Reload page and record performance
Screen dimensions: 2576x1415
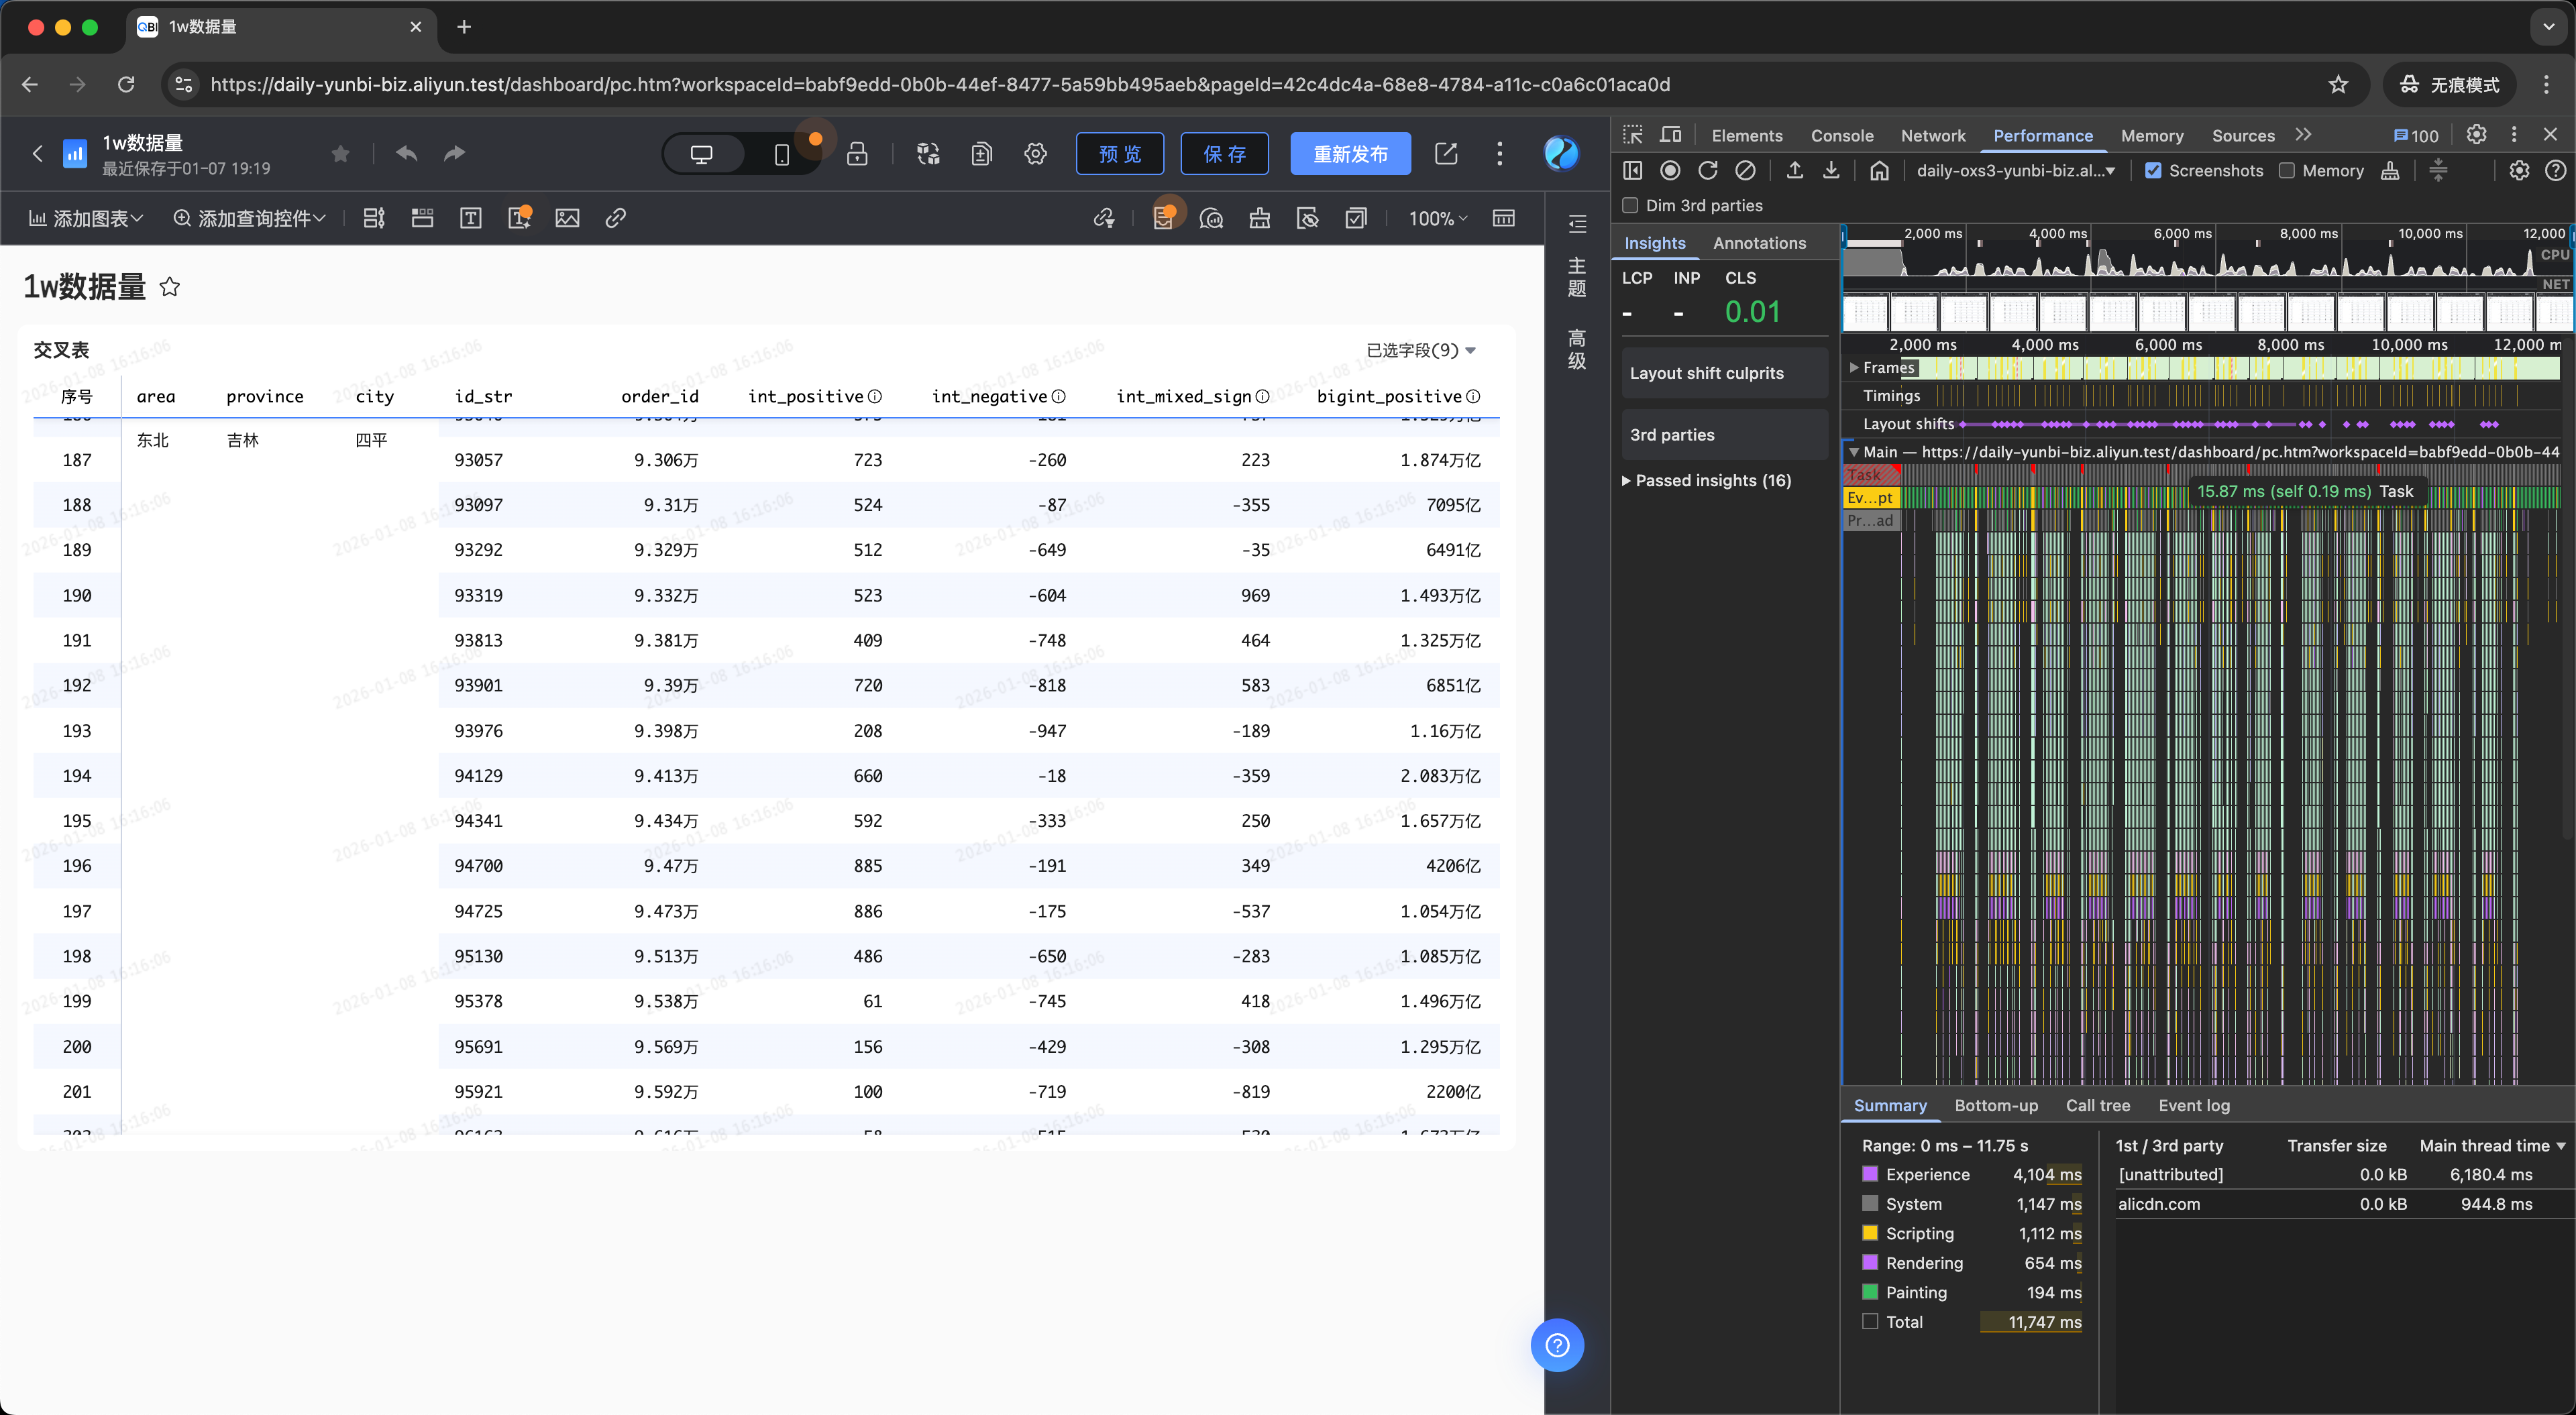(x=1708, y=171)
